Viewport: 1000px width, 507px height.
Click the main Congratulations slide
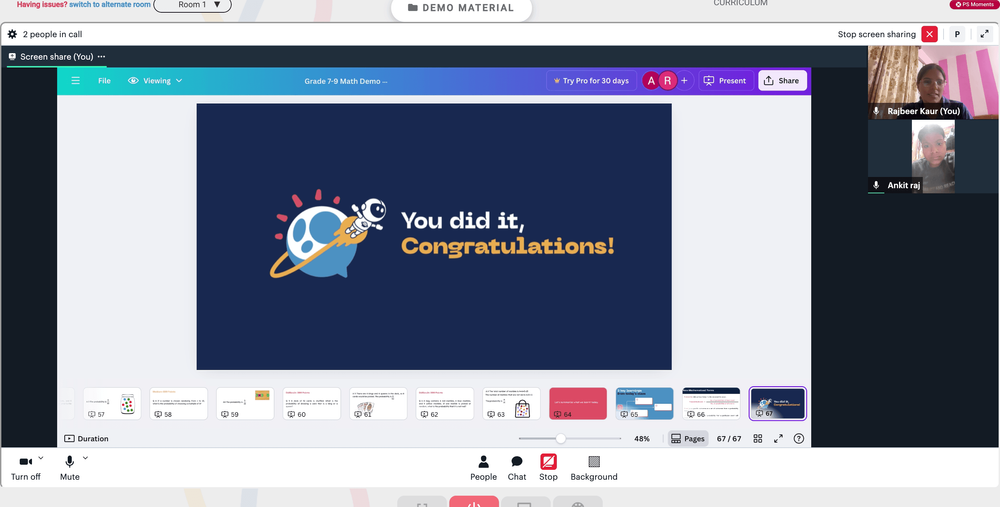(x=434, y=237)
